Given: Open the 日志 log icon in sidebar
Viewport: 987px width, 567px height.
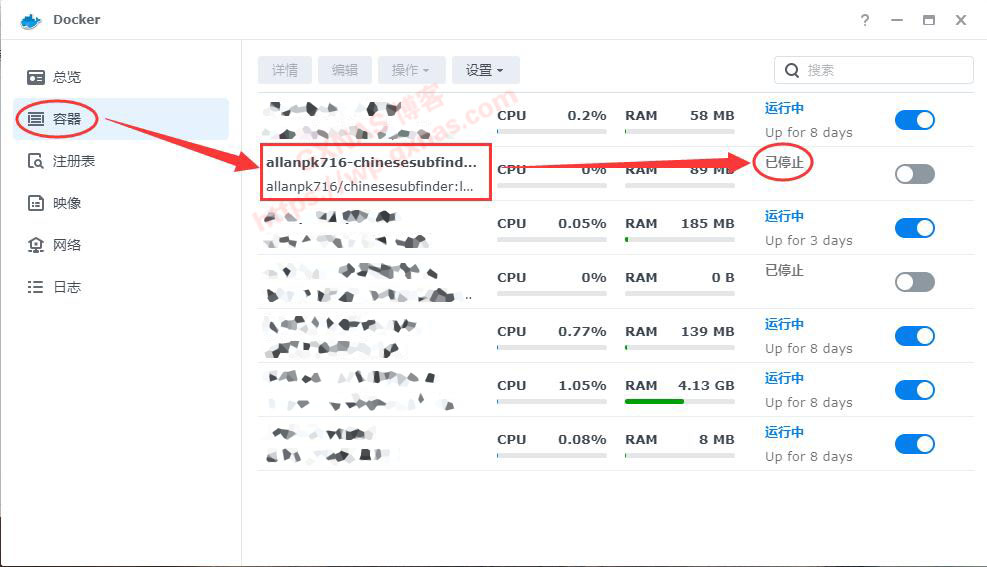Looking at the screenshot, I should click(x=36, y=287).
